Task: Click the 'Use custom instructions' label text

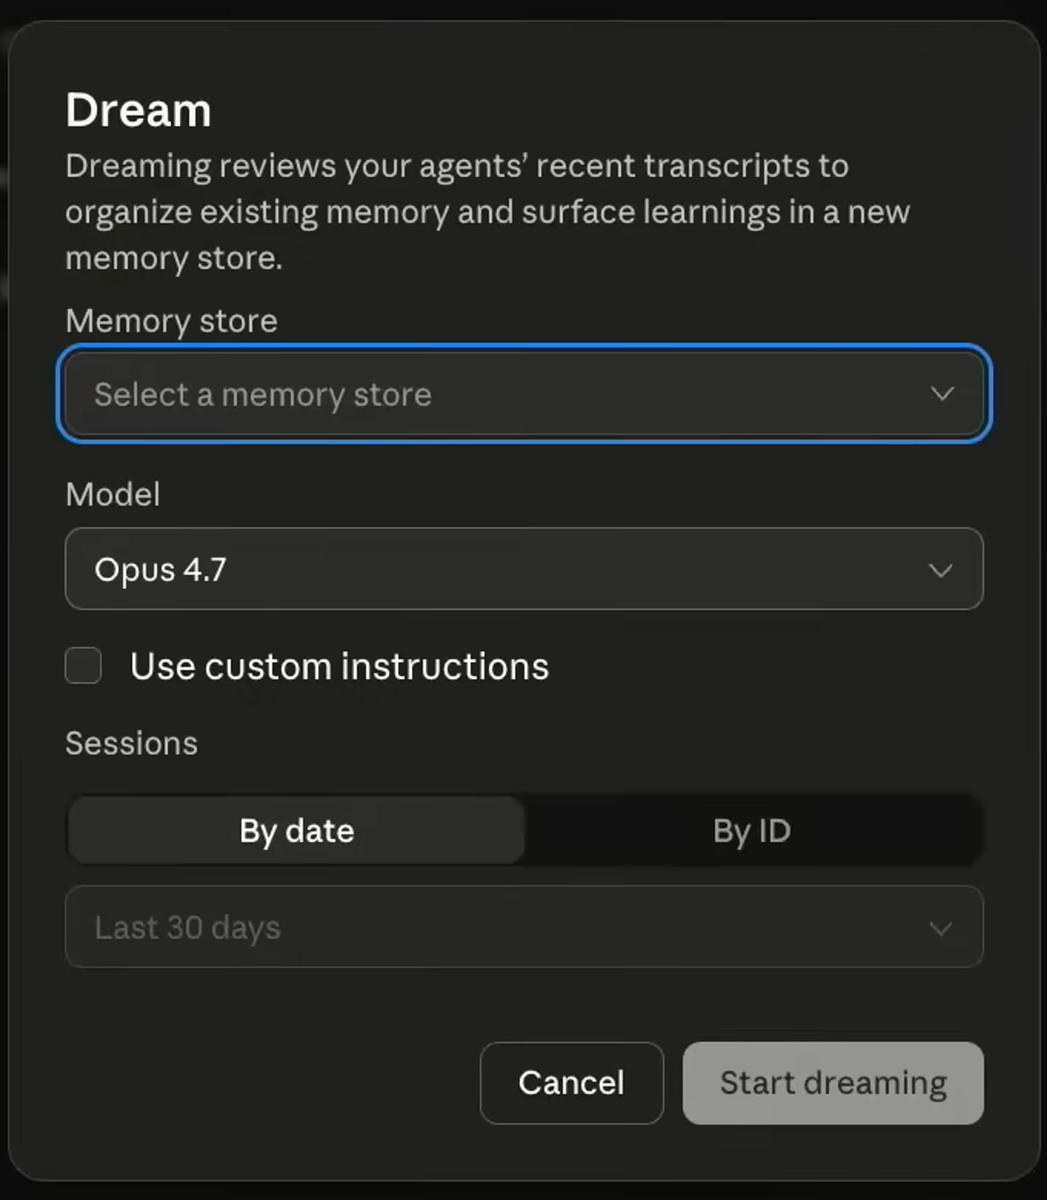Action: [339, 667]
